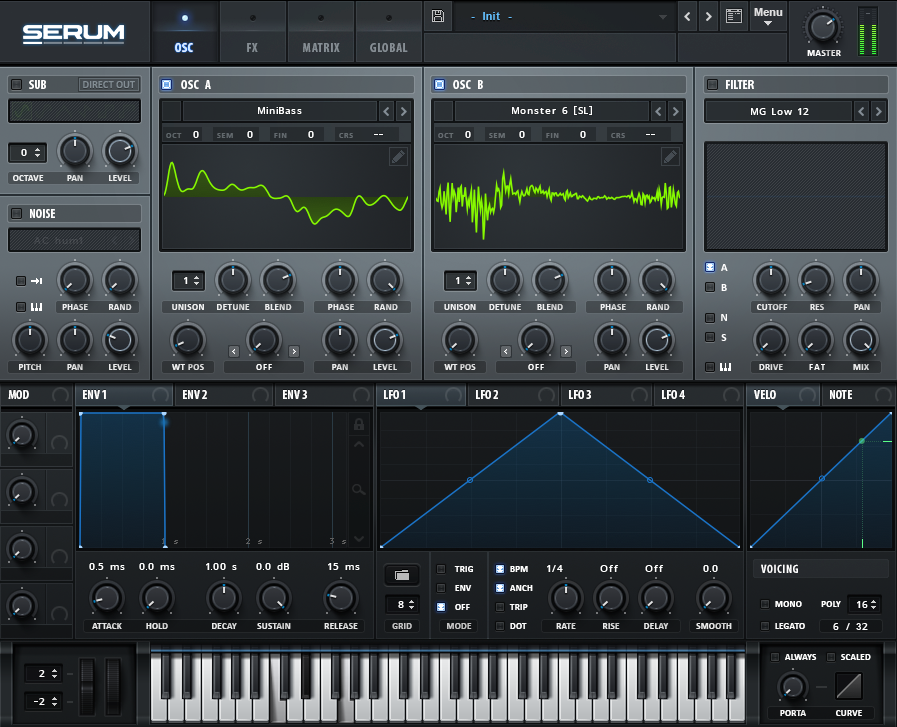The width and height of the screenshot is (897, 727).
Task: Toggle LFO BPM sync checkbox
Action: (499, 569)
